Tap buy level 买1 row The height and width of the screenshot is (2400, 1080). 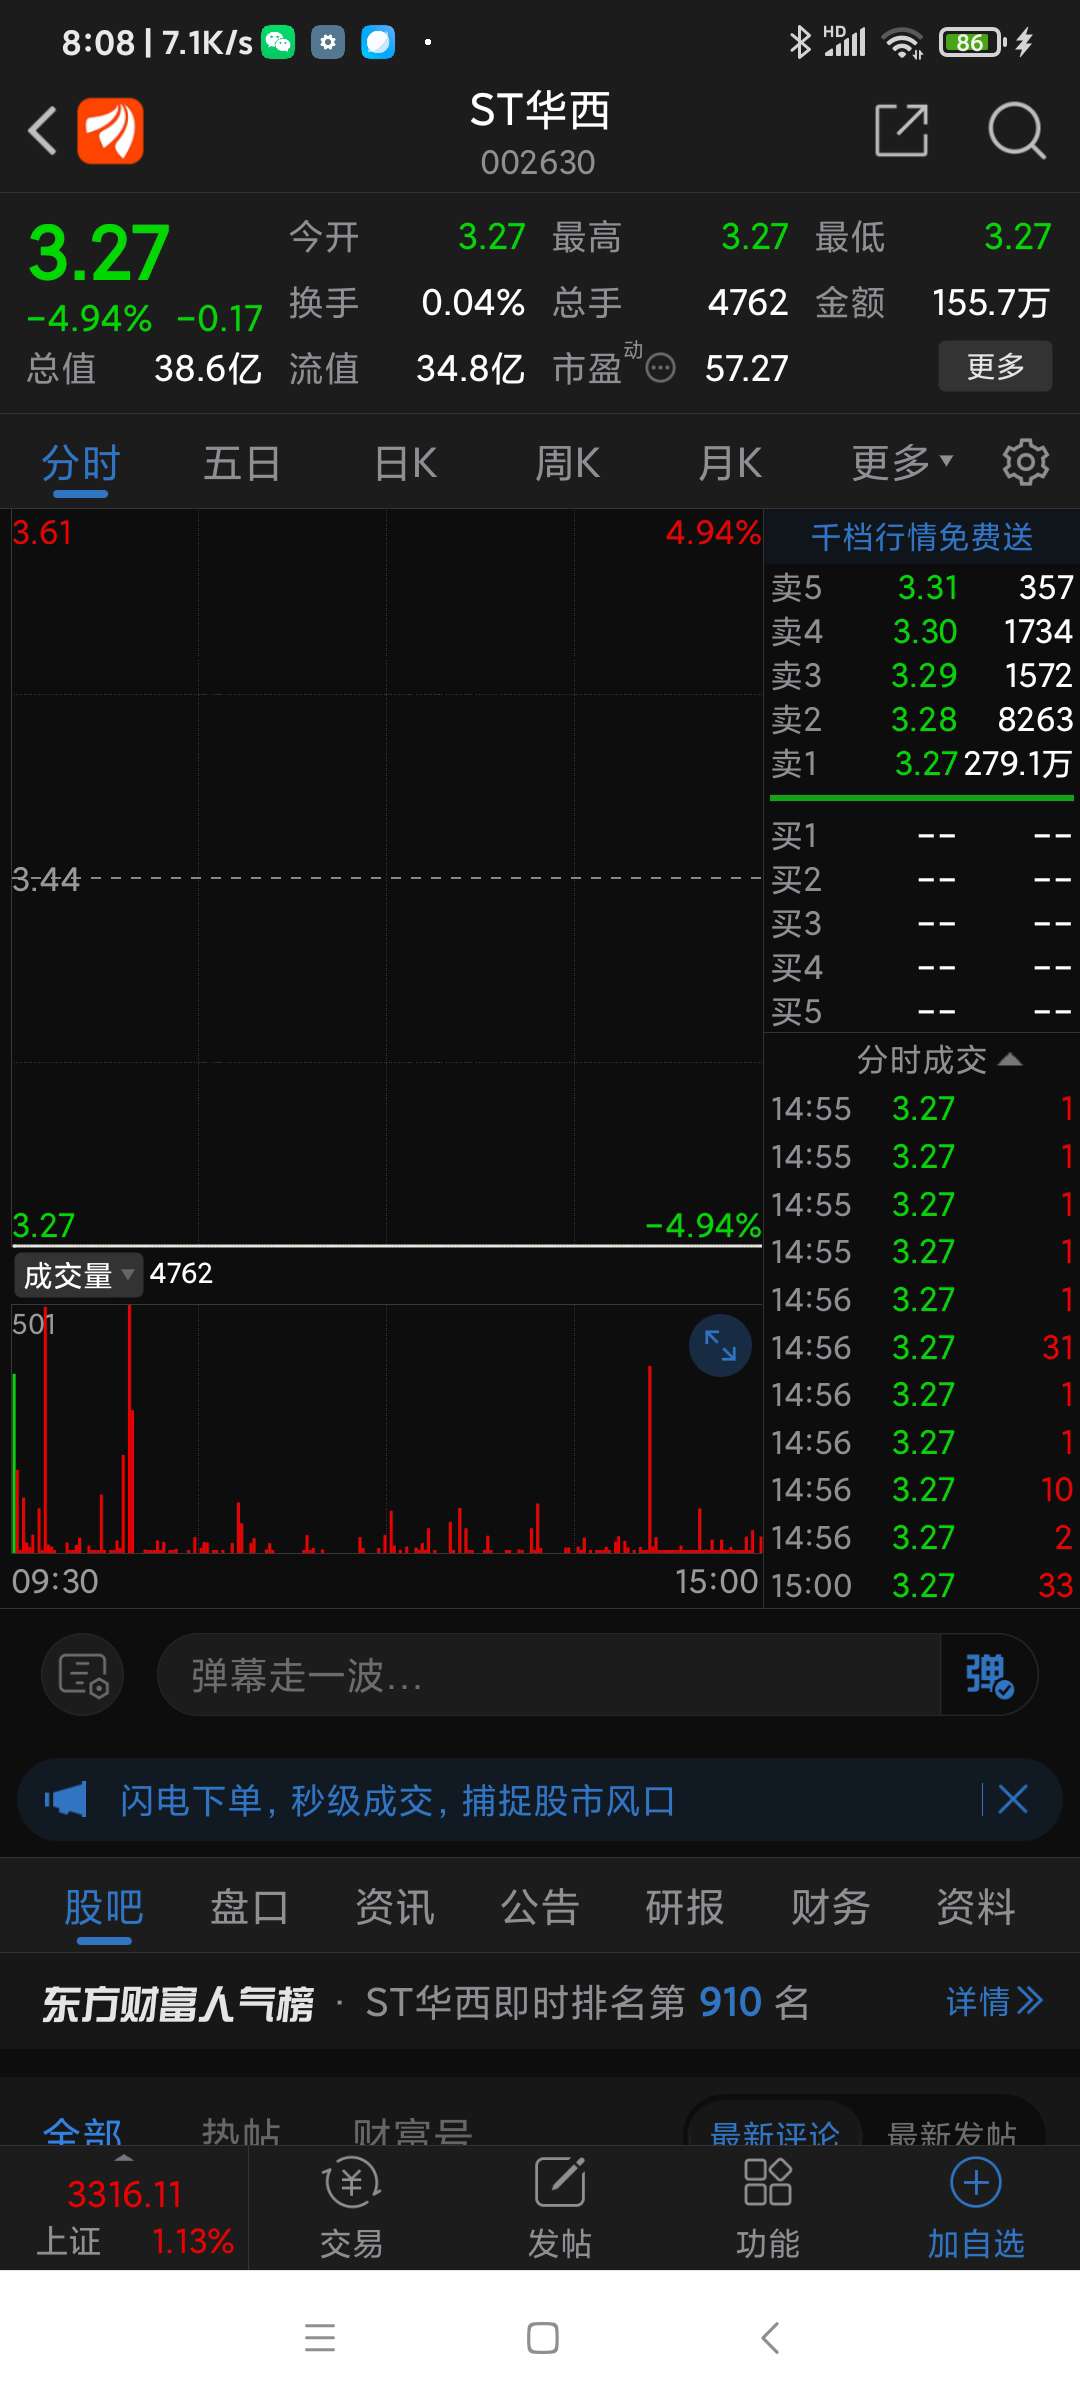click(921, 836)
